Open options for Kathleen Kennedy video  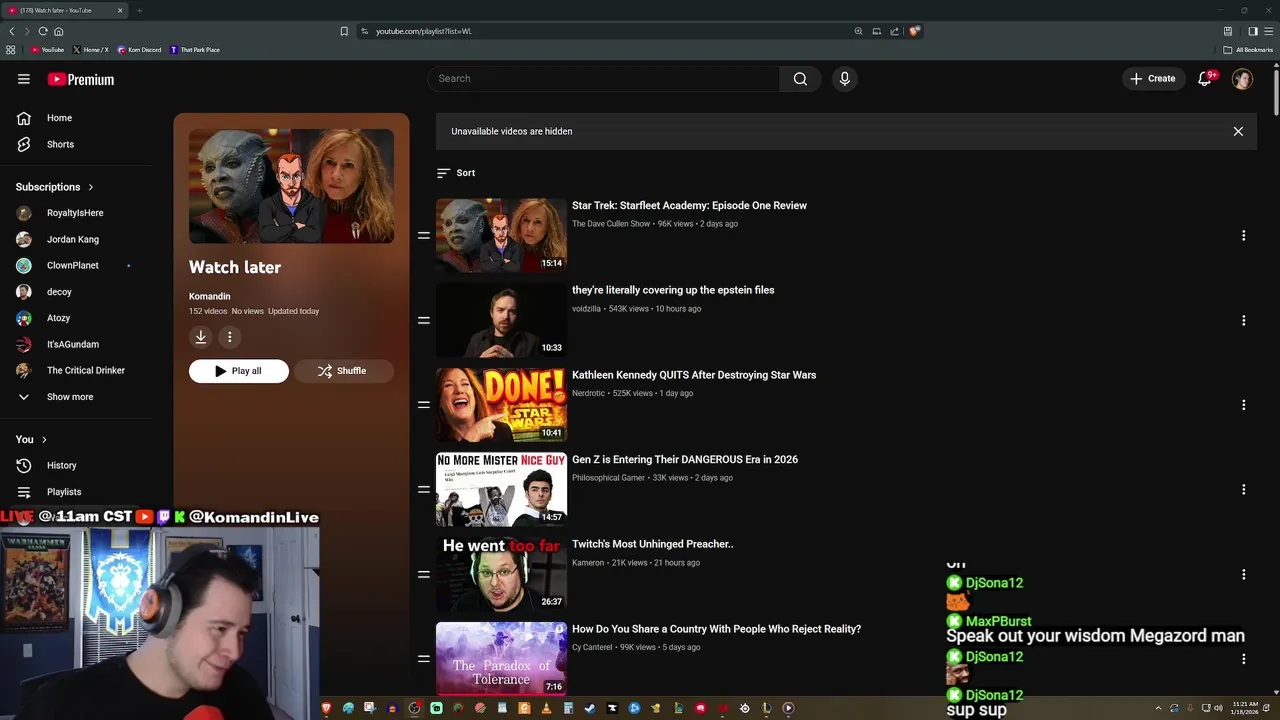(1244, 405)
